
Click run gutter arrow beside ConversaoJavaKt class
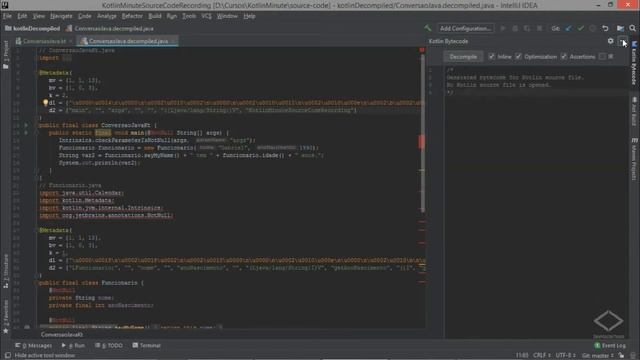tap(26, 125)
